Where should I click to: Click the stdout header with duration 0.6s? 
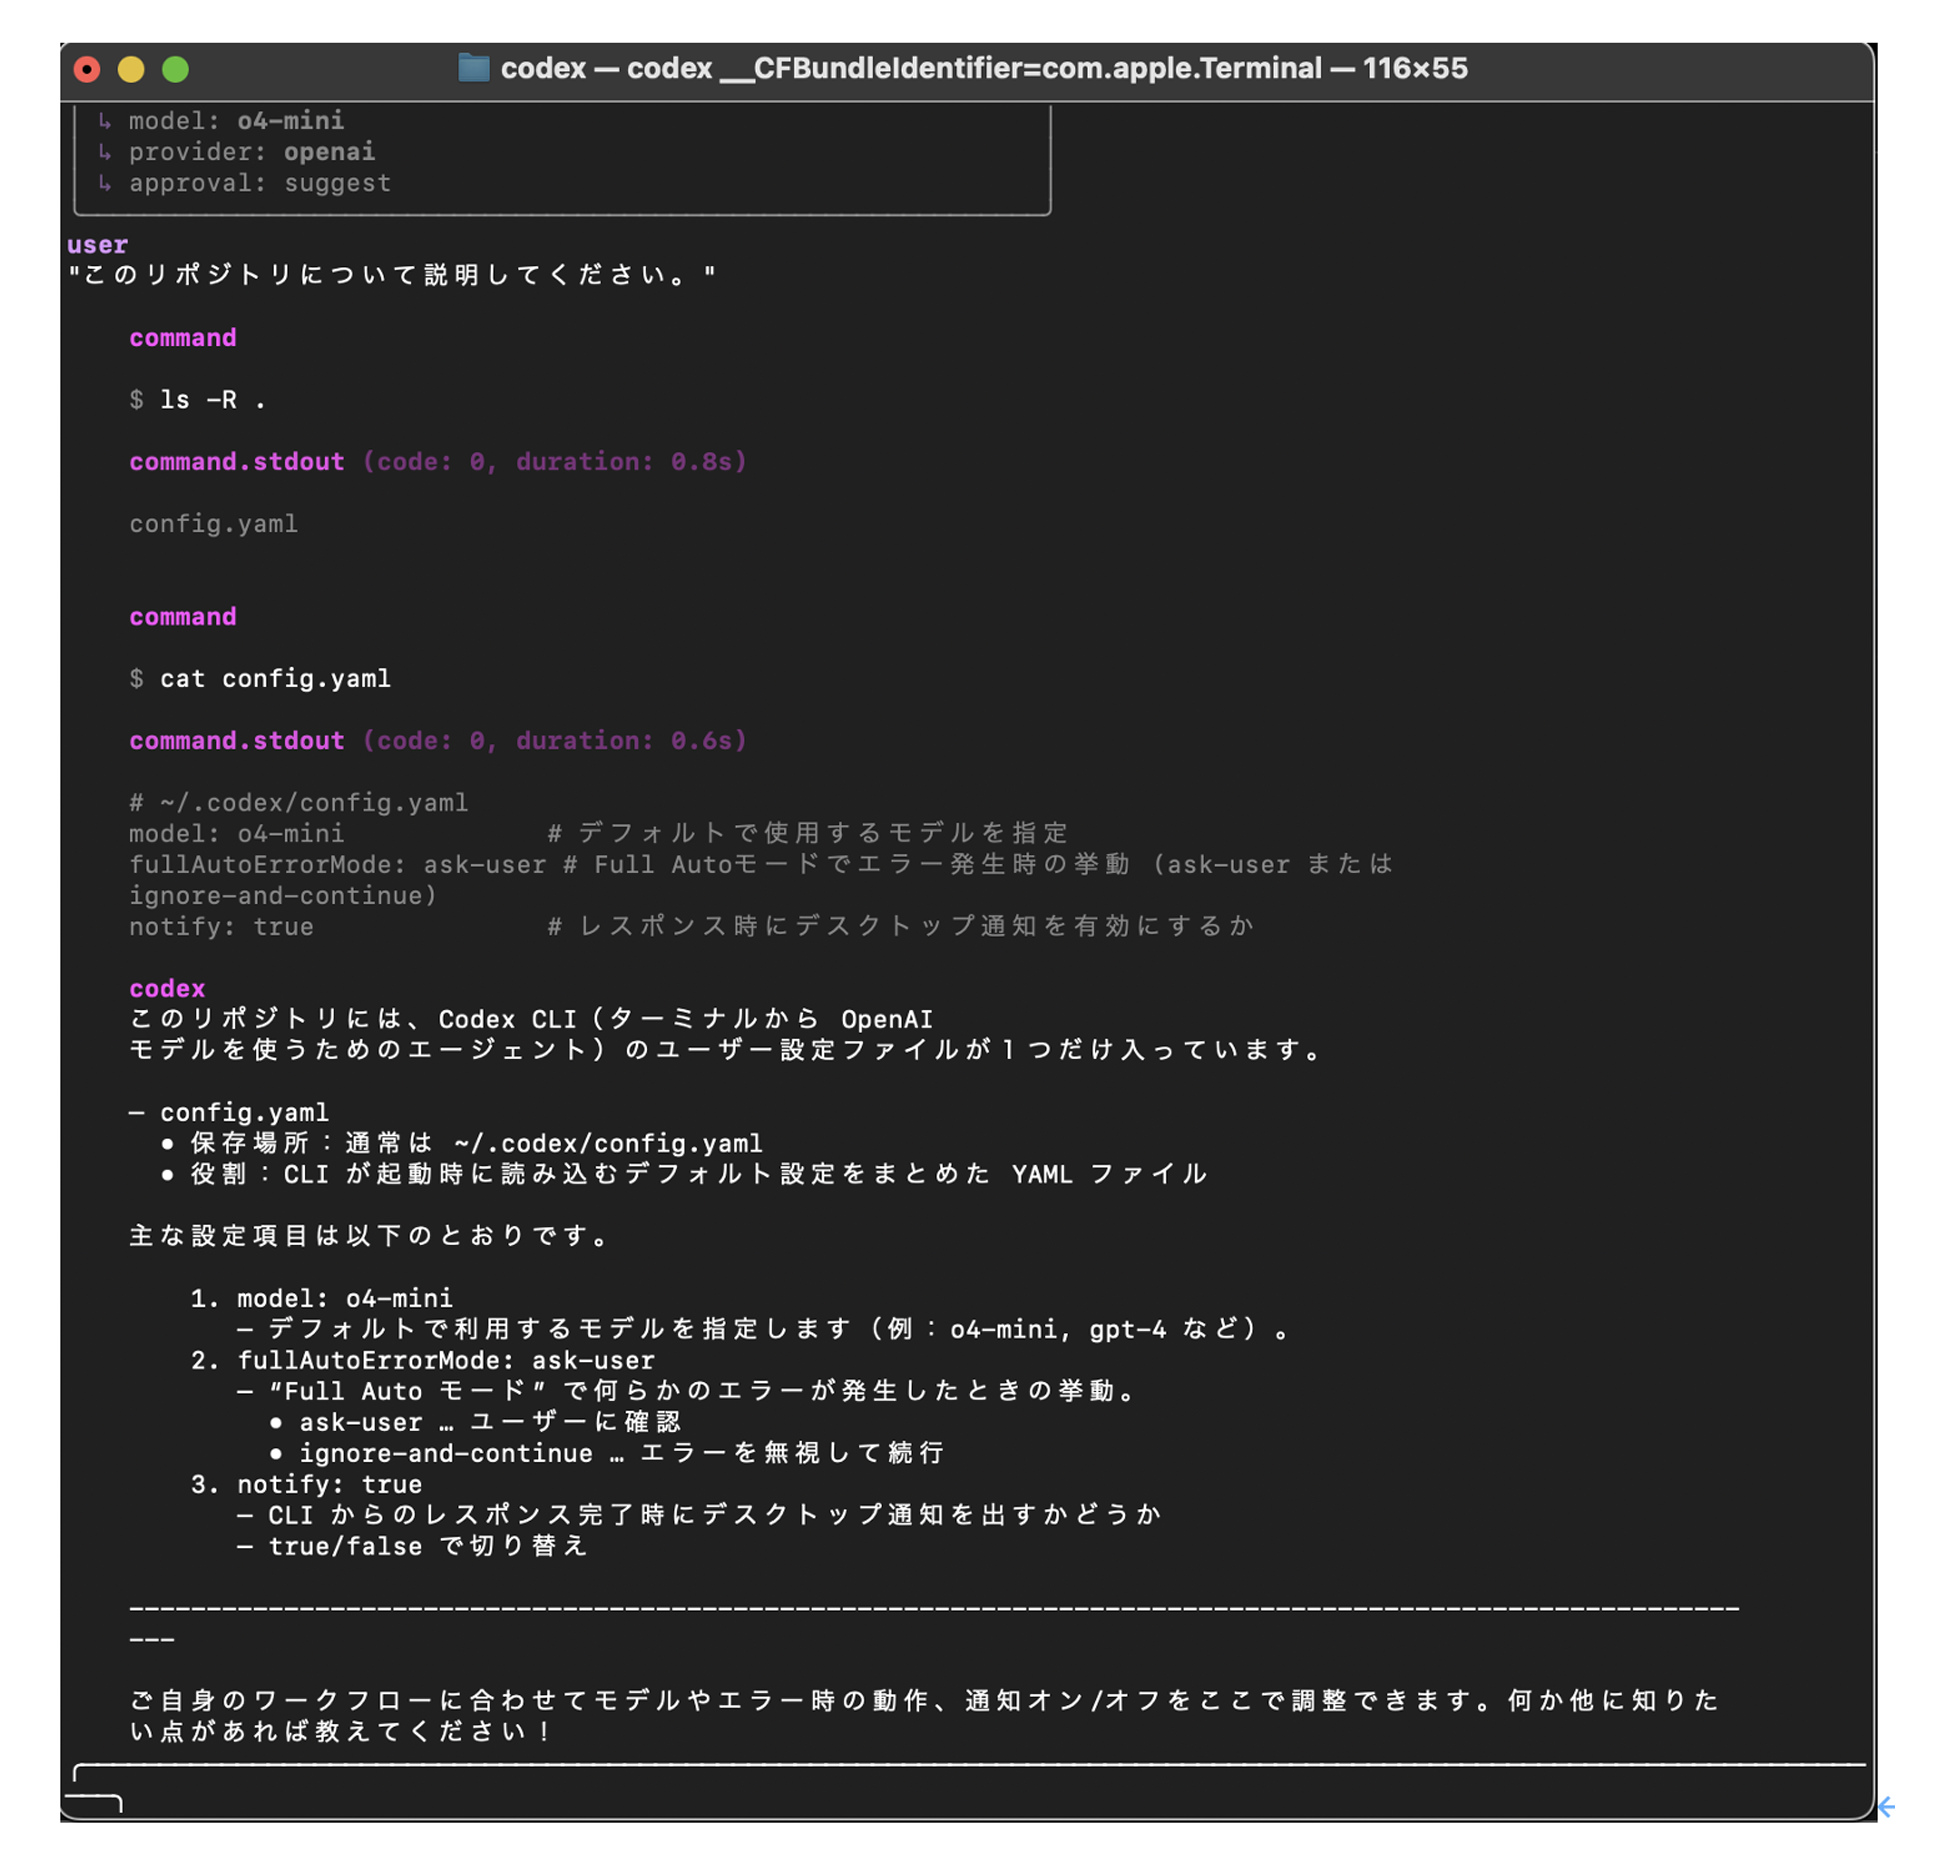(x=438, y=741)
